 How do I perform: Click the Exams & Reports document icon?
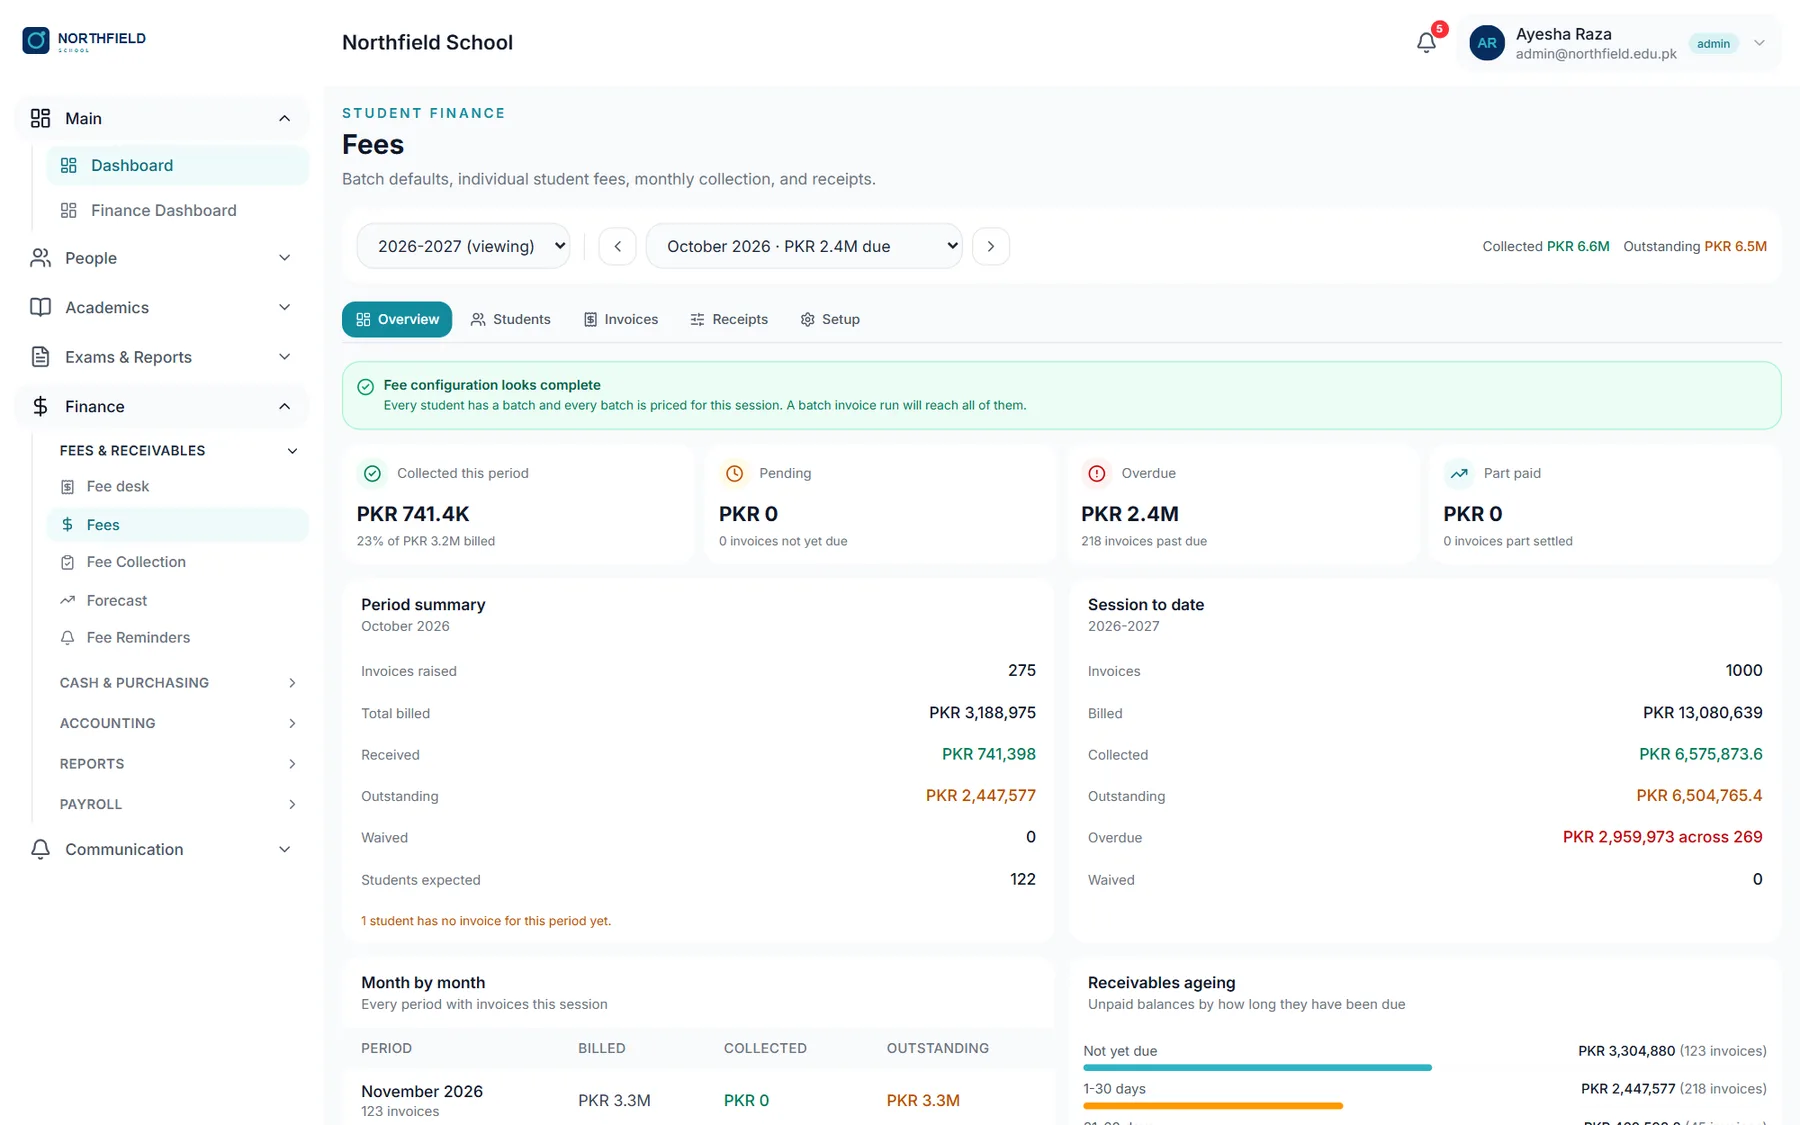[x=40, y=357]
